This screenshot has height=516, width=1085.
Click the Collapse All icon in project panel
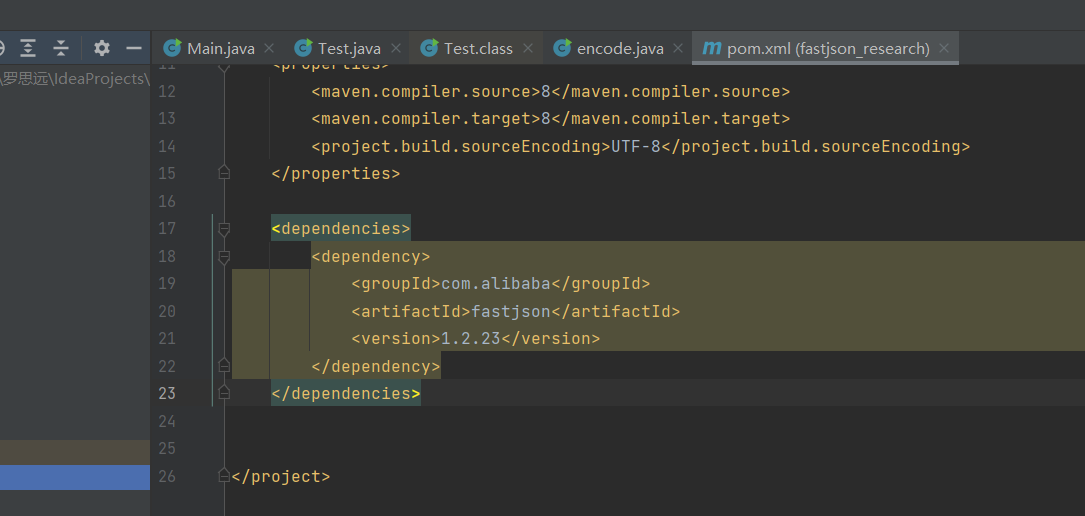(61, 48)
